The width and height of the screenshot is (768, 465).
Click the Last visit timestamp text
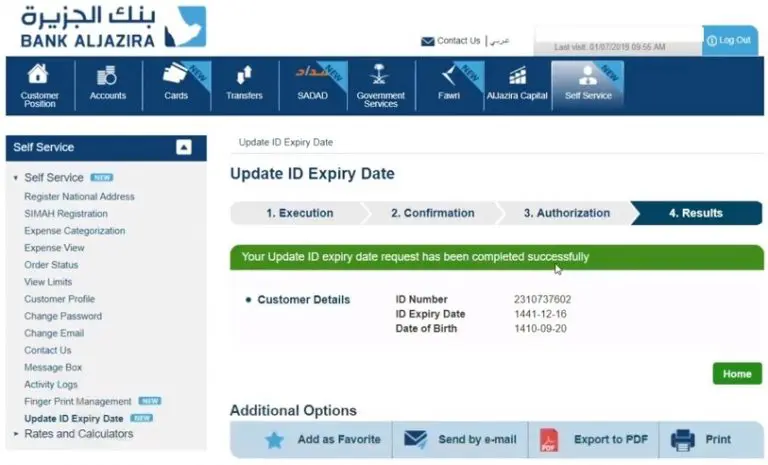pos(609,47)
